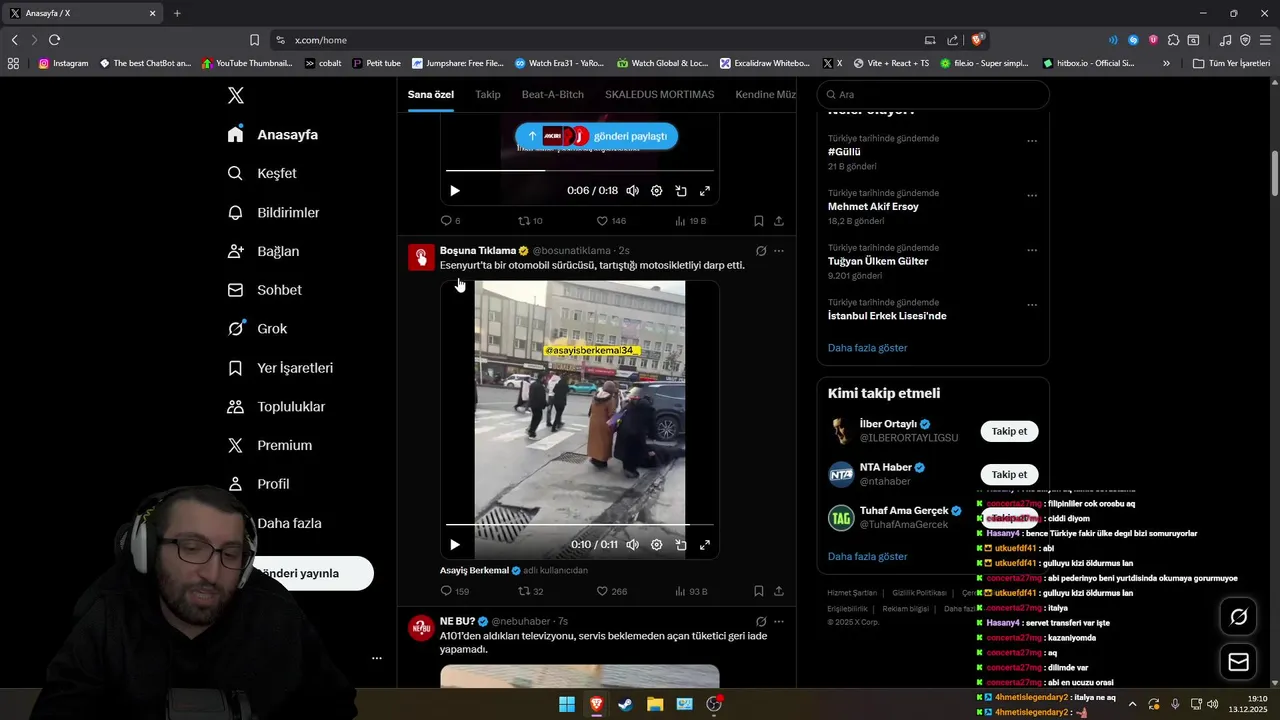
Task: Open the X logo home icon
Action: pos(235,95)
